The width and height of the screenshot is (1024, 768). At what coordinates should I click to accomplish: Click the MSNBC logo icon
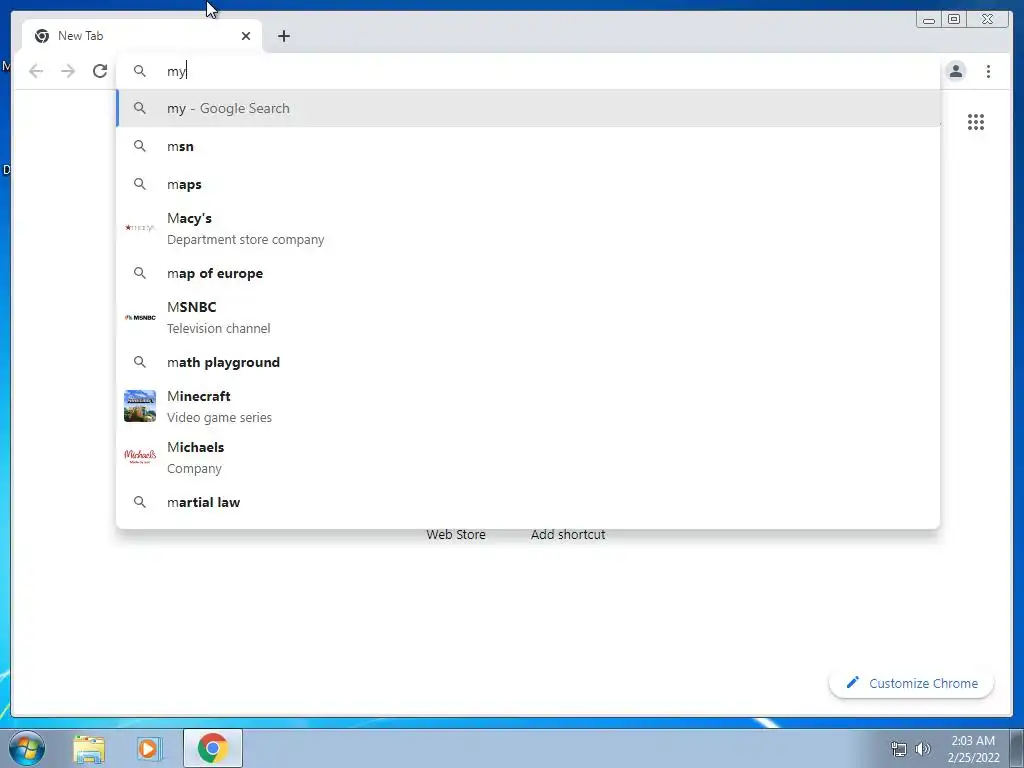click(x=140, y=317)
